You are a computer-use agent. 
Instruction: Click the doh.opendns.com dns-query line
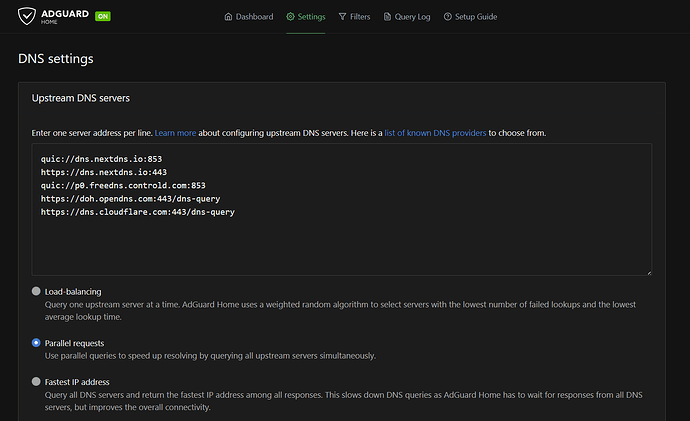click(x=130, y=198)
